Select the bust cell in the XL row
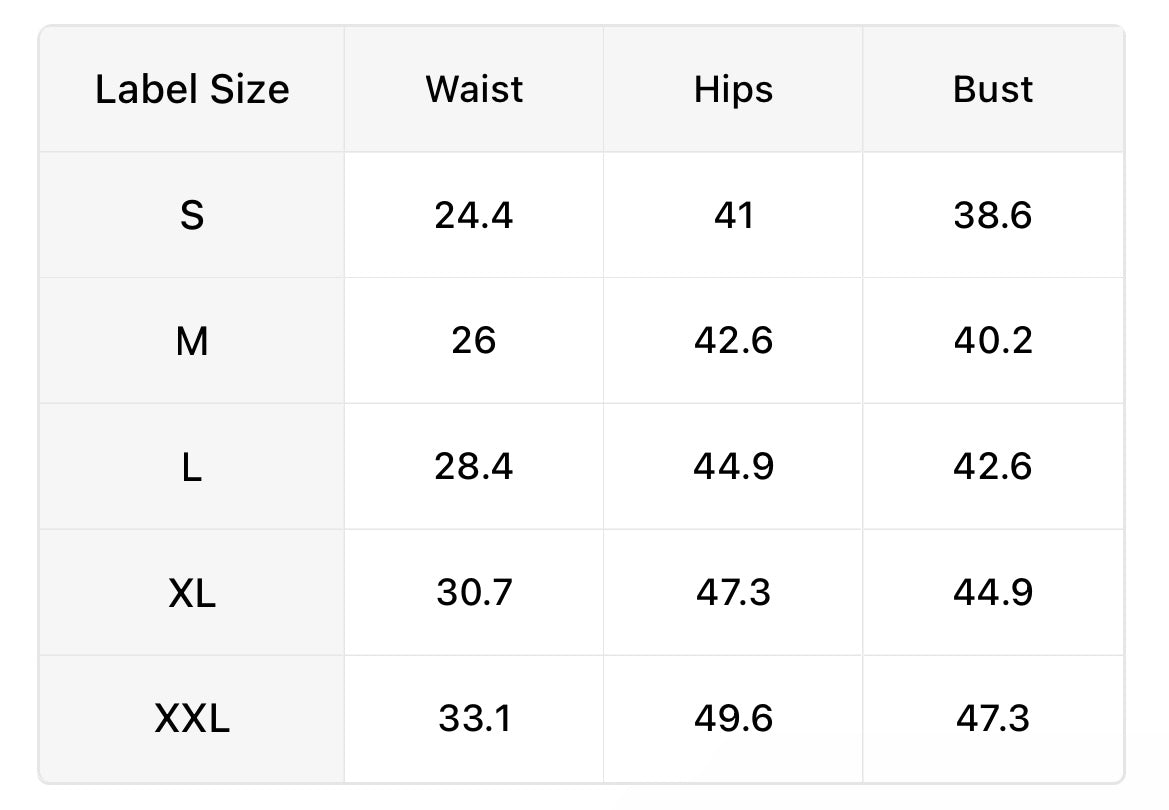 coord(993,594)
